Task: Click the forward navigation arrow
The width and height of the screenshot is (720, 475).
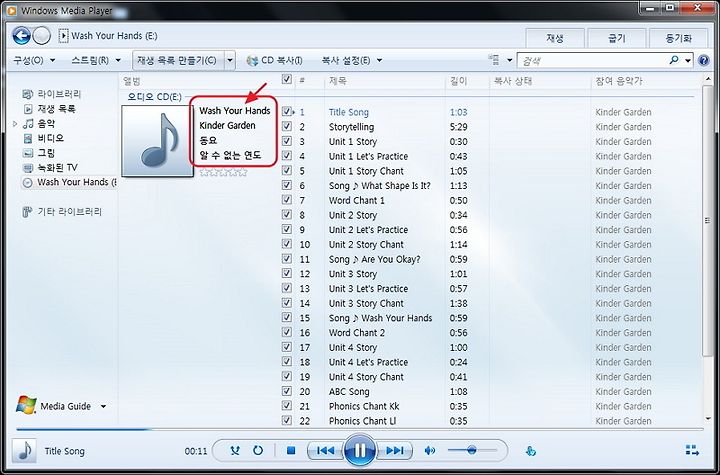Action: coord(42,35)
